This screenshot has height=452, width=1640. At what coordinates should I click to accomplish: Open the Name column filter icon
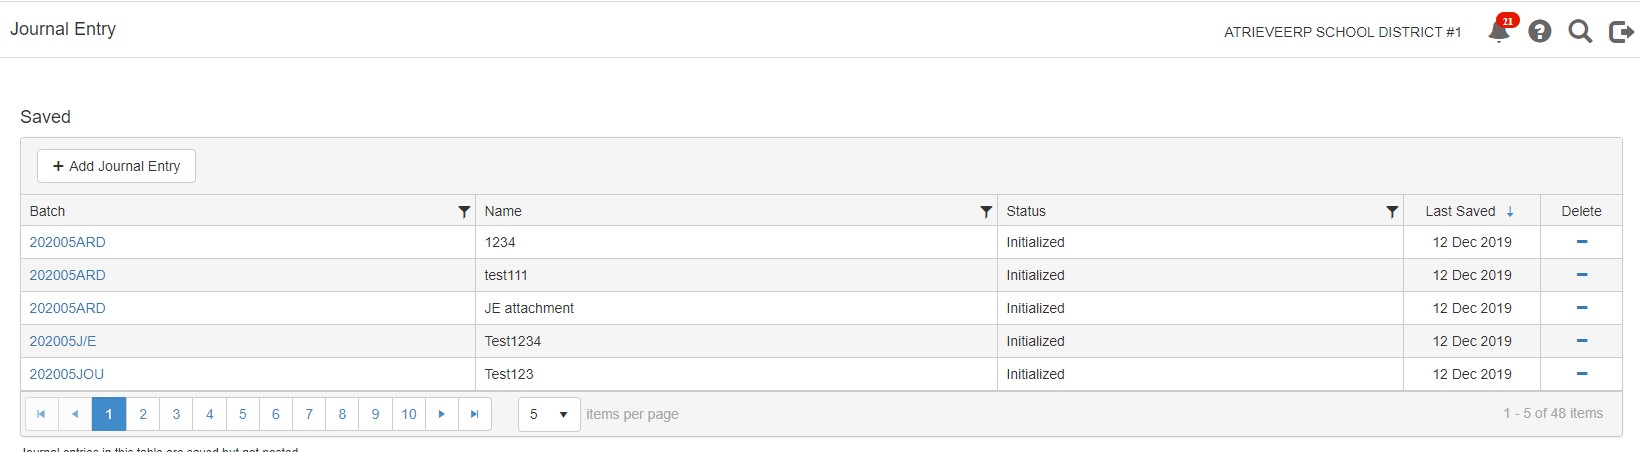(x=986, y=211)
